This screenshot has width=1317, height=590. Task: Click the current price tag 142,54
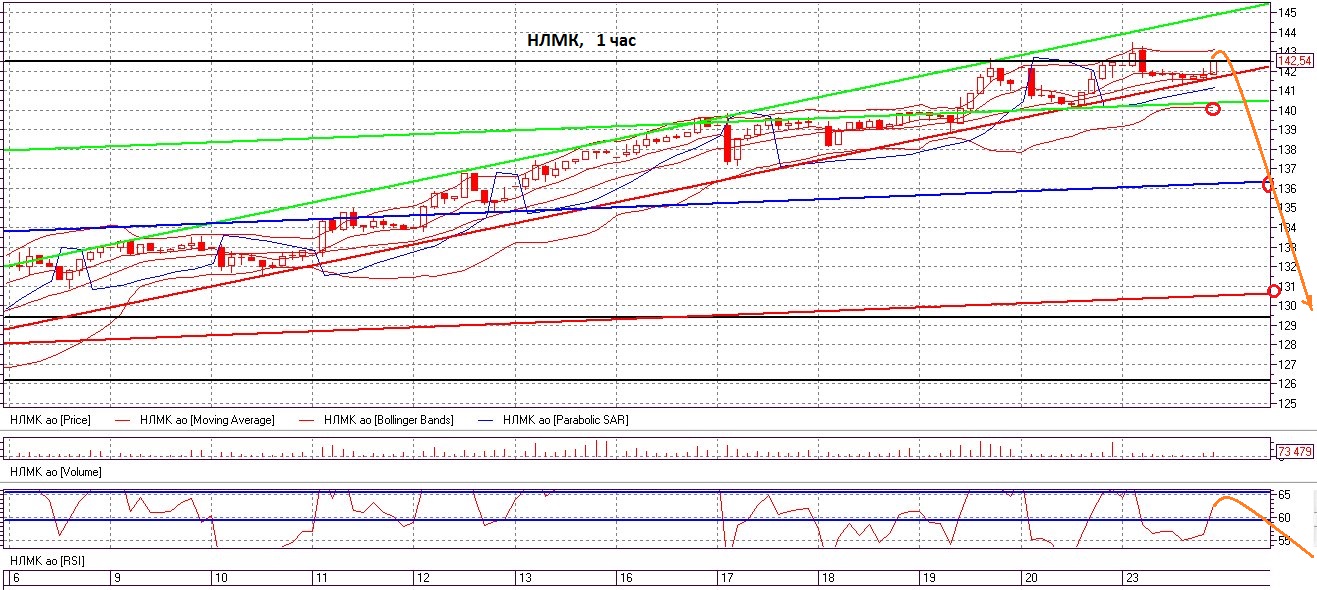[1294, 61]
